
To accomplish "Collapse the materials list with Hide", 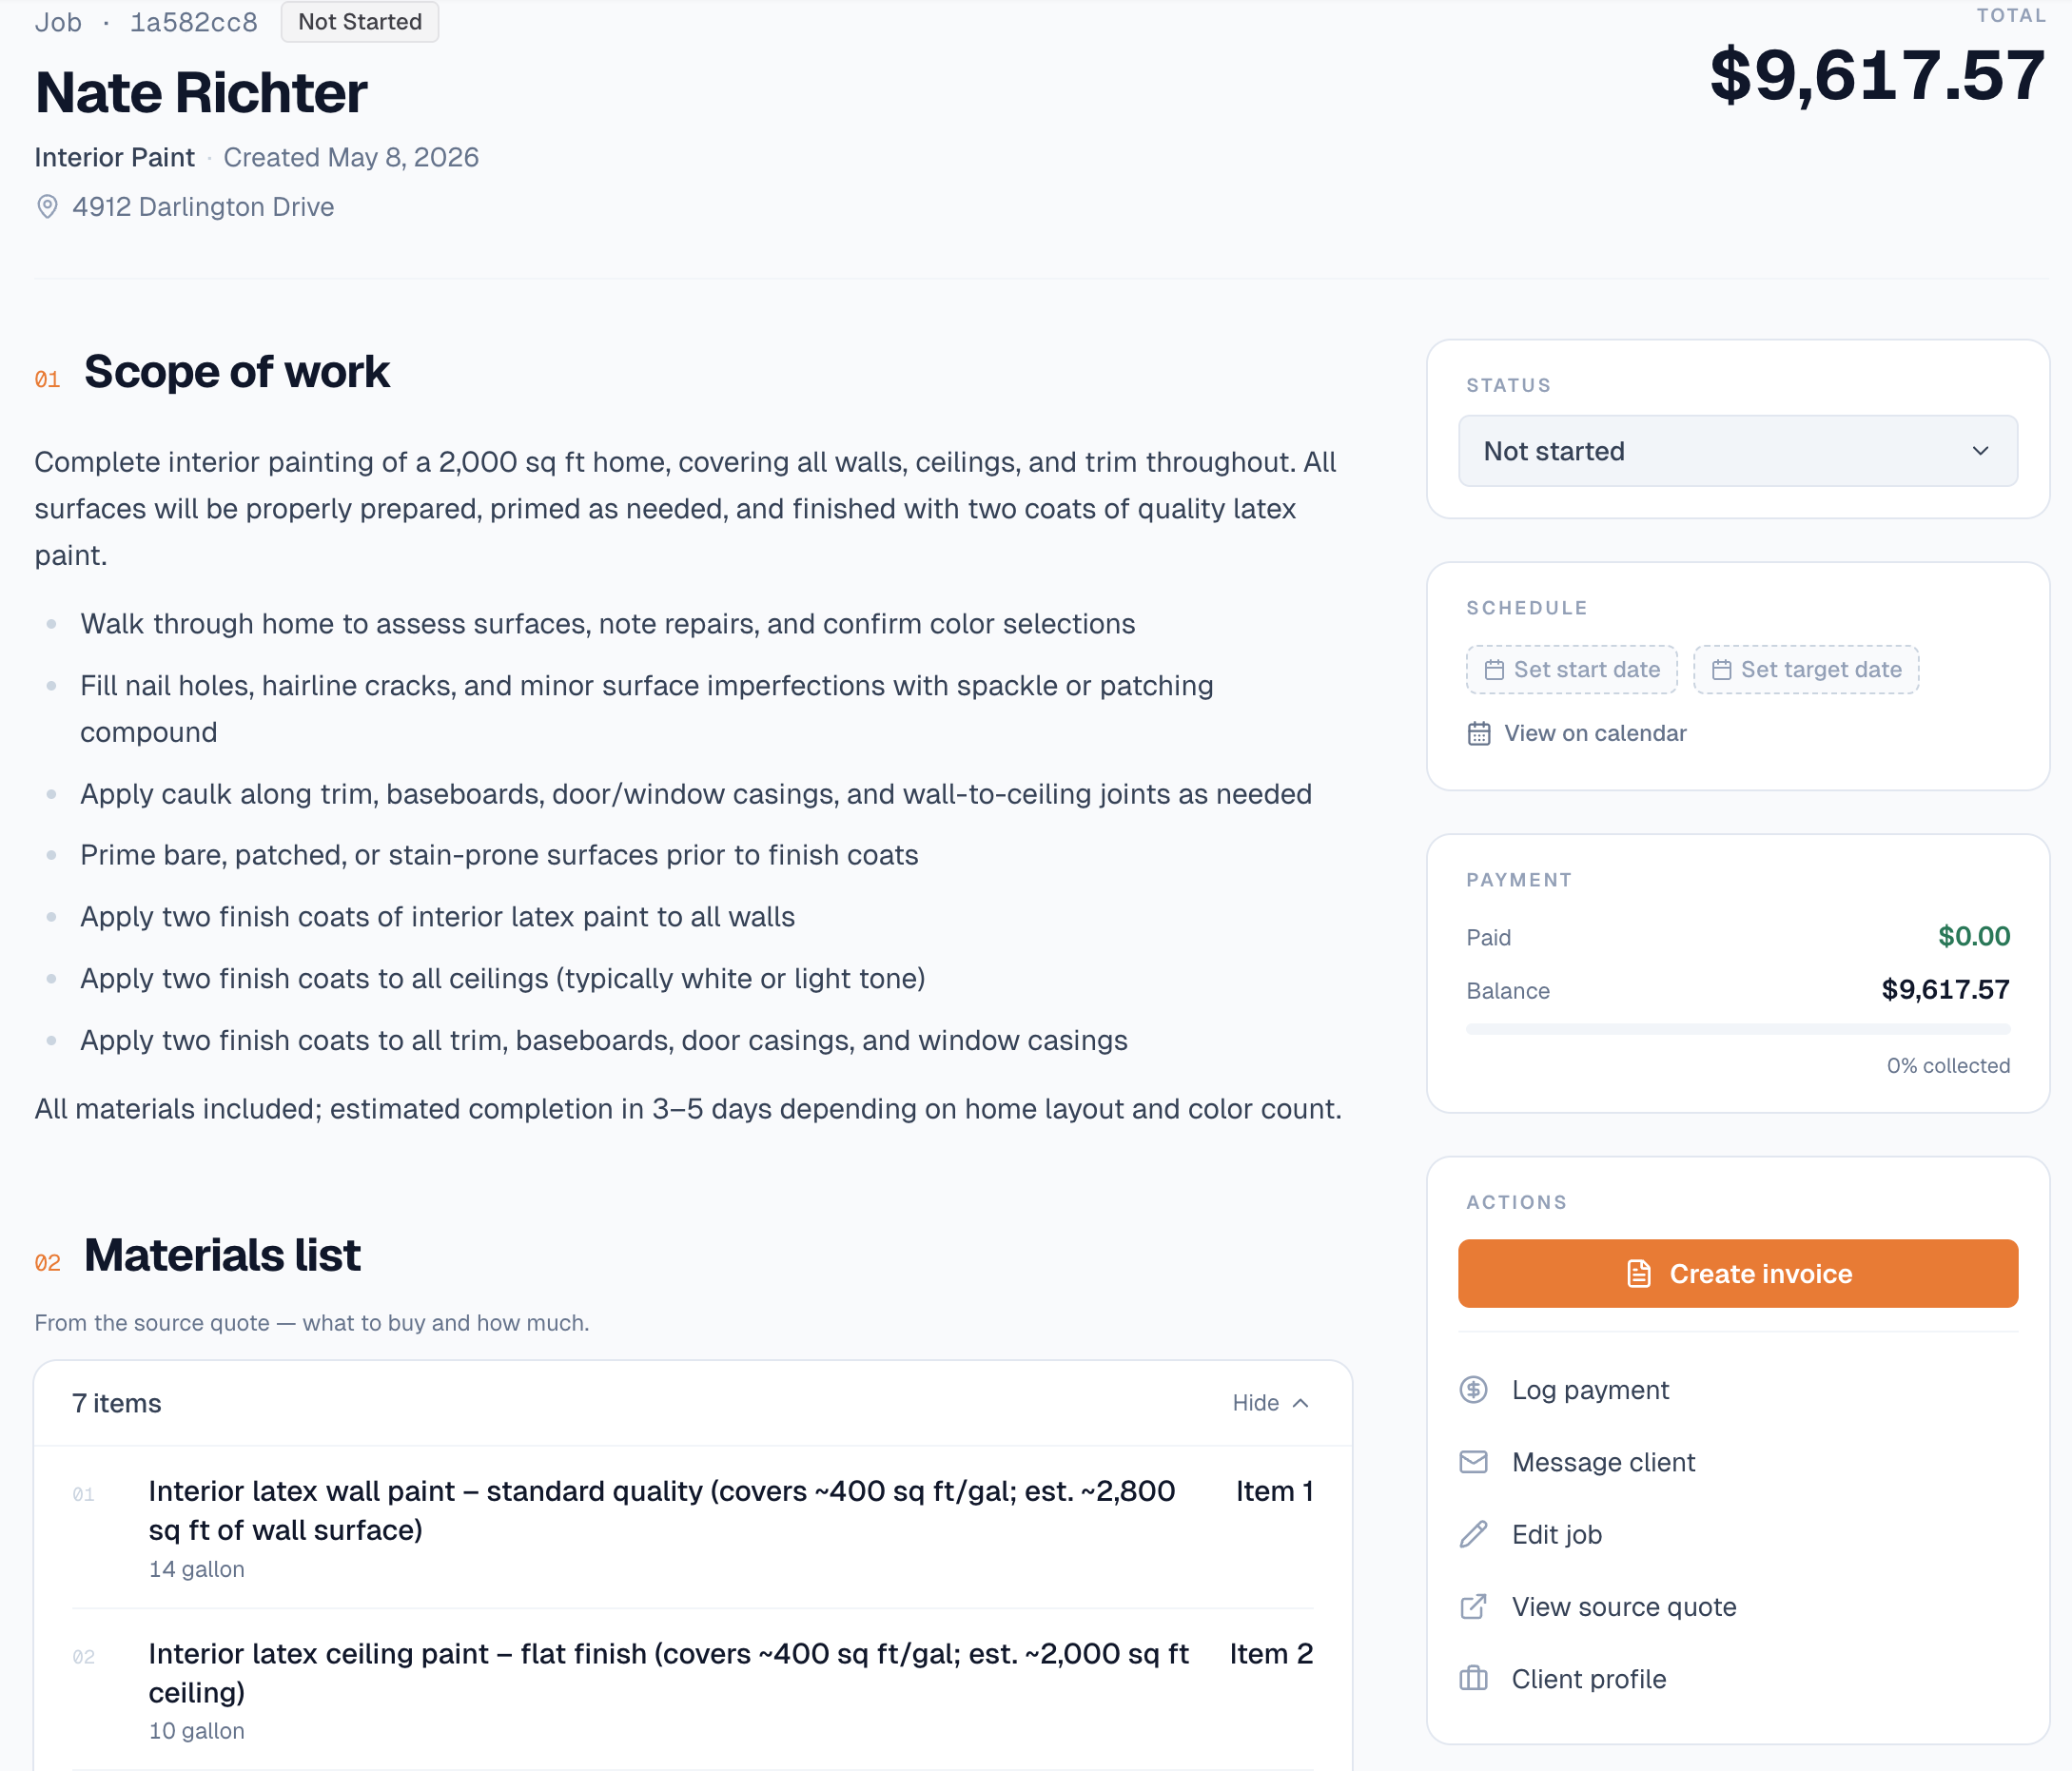I will tap(1270, 1402).
